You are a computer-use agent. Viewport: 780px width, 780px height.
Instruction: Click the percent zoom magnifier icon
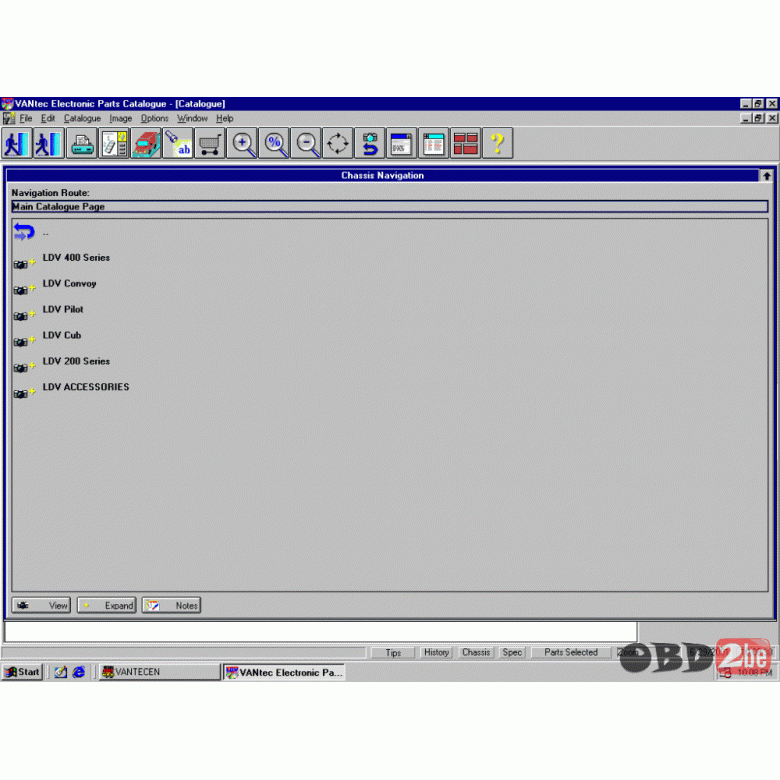274,144
